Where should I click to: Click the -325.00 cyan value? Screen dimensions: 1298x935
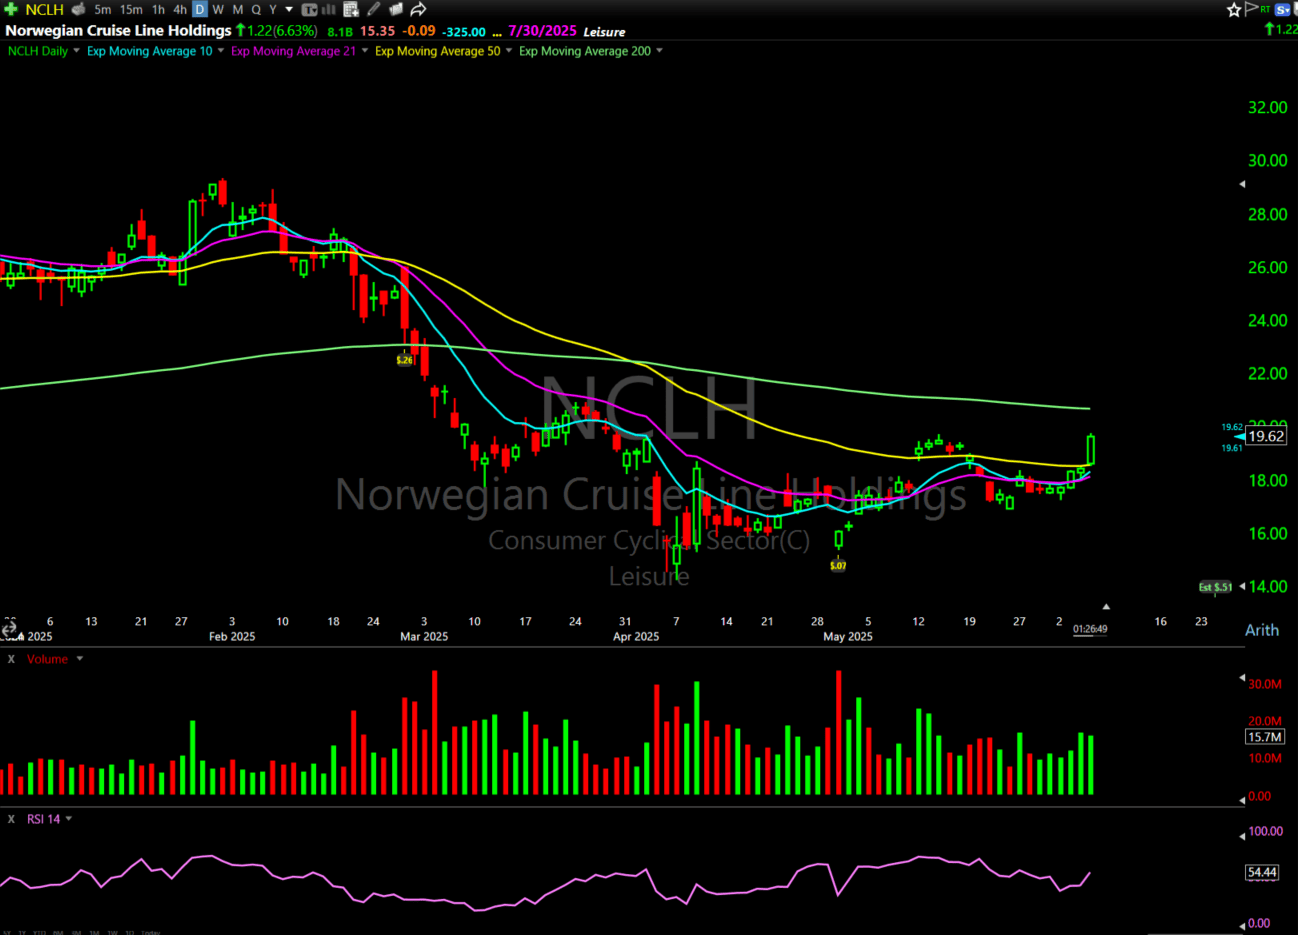click(464, 32)
